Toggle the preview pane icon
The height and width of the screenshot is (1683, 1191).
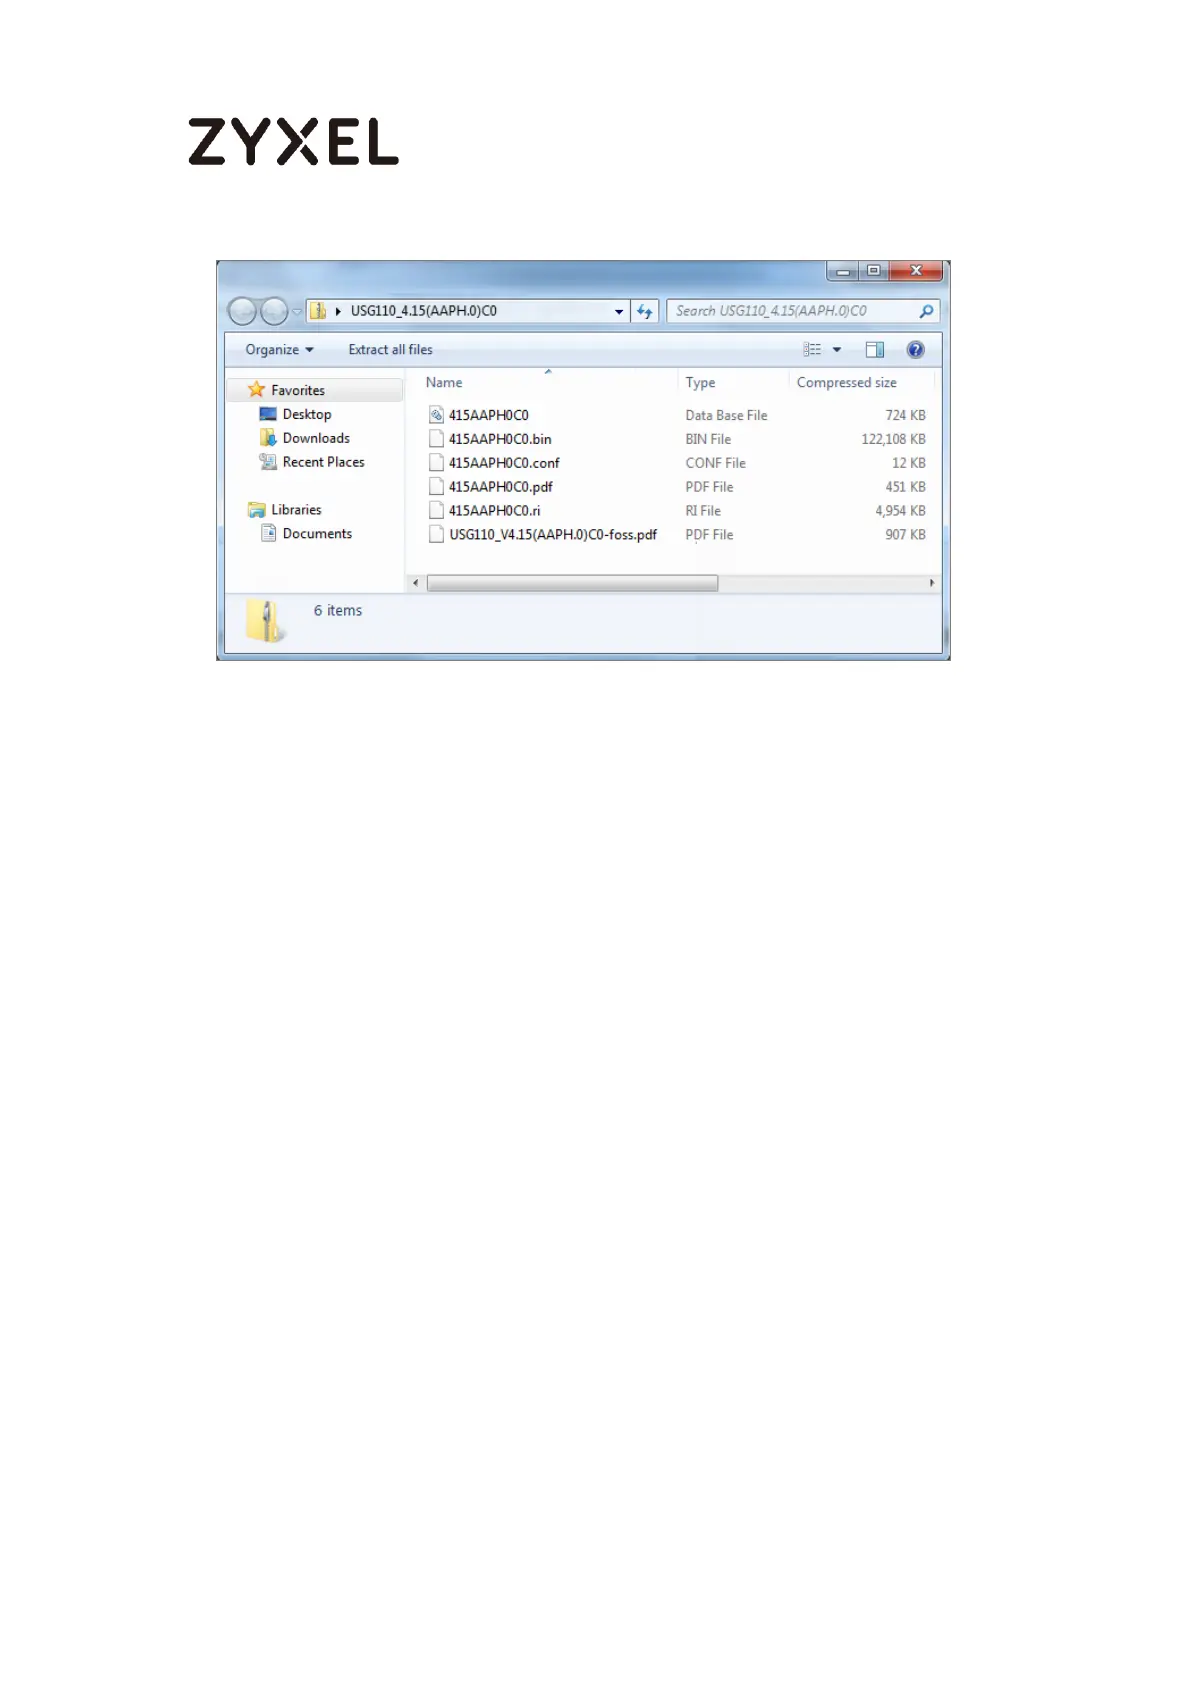pos(875,350)
